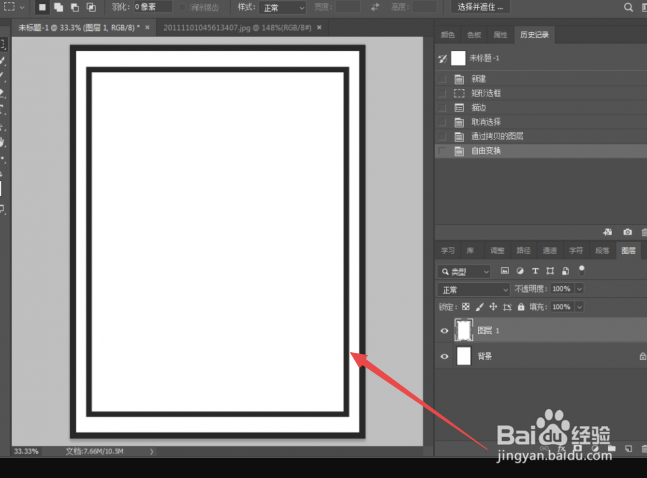This screenshot has width=647, height=478.
Task: Create new document from current history state
Action: 607,232
